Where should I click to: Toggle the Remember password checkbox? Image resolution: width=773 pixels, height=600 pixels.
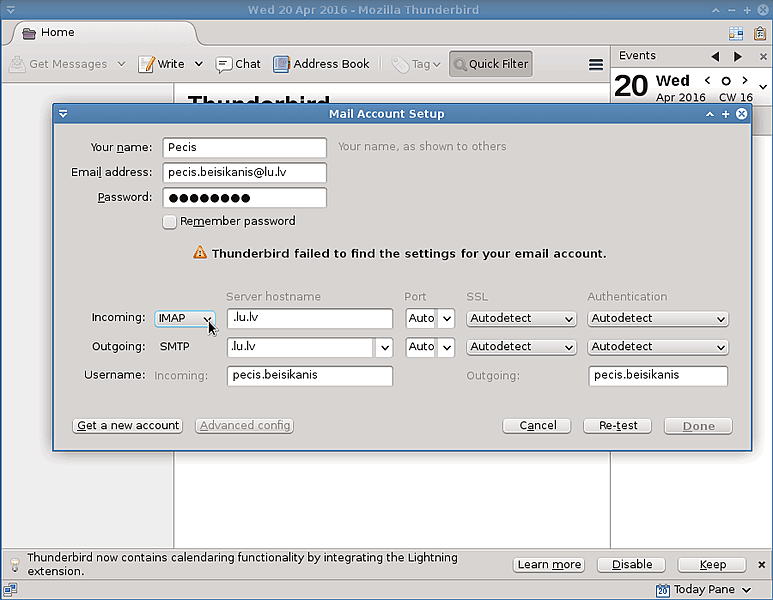click(x=169, y=222)
